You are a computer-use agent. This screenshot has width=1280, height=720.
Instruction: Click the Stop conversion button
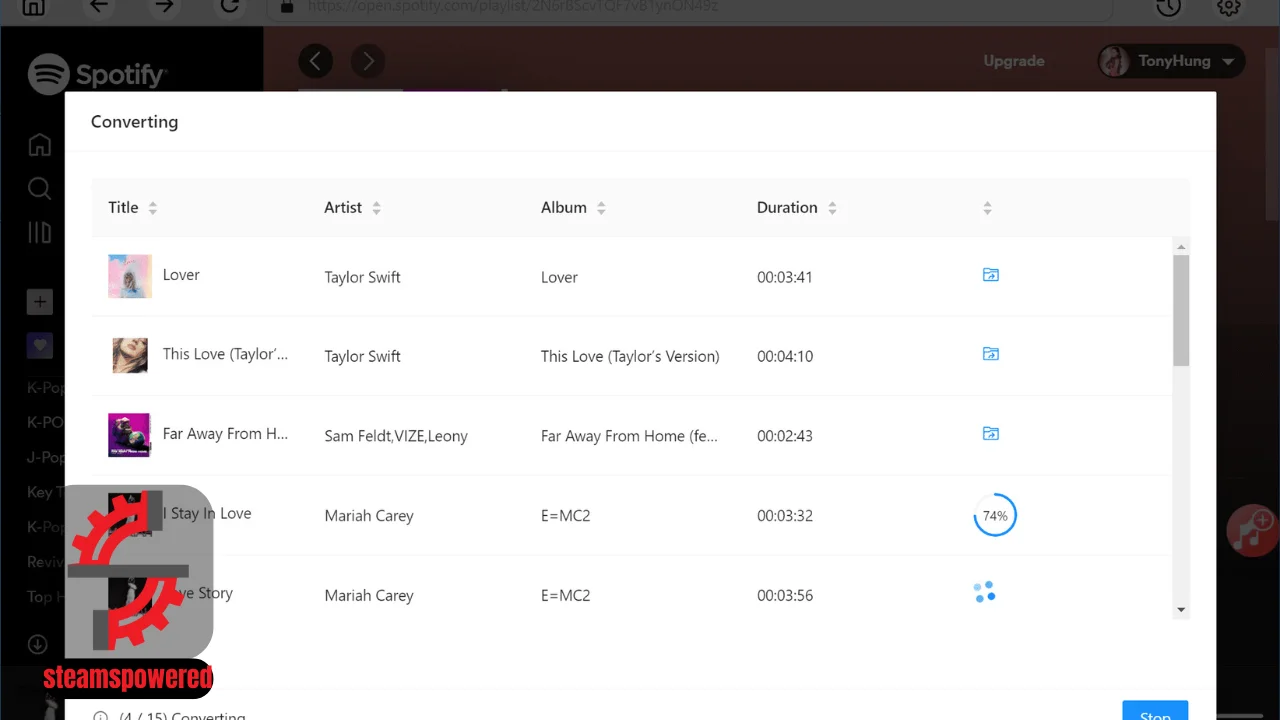coord(1155,710)
